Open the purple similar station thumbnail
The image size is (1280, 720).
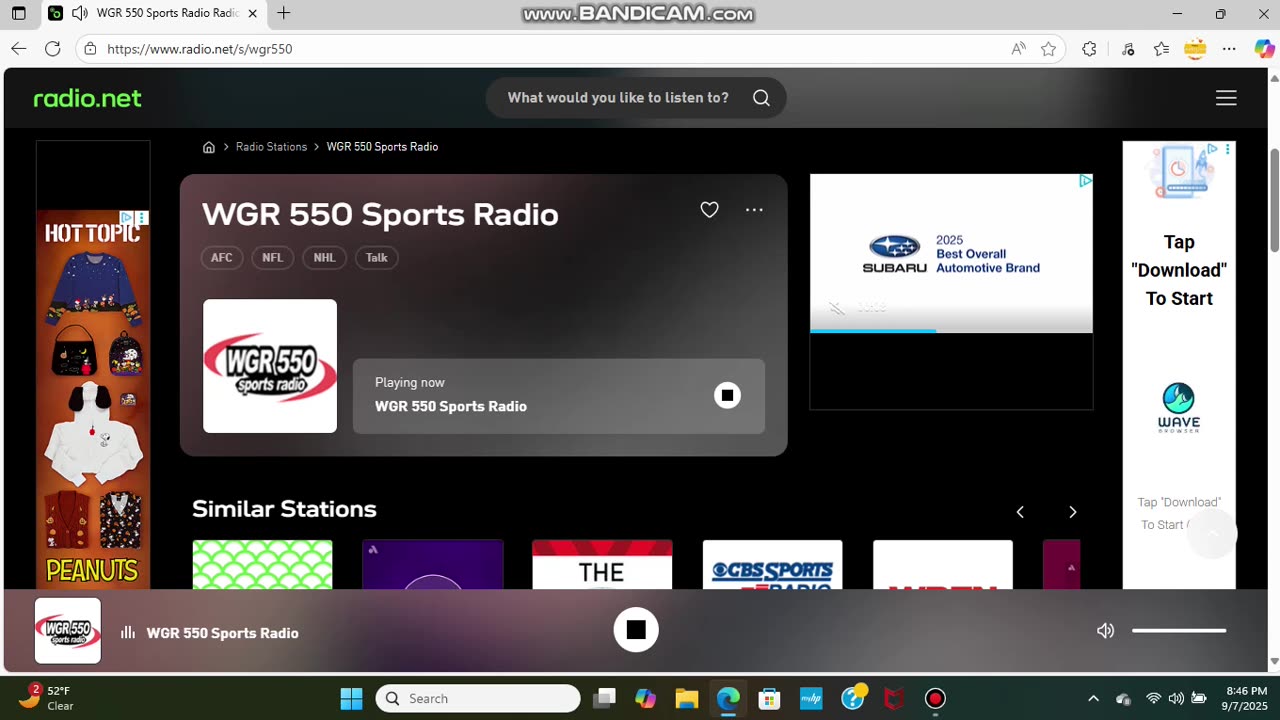point(432,564)
